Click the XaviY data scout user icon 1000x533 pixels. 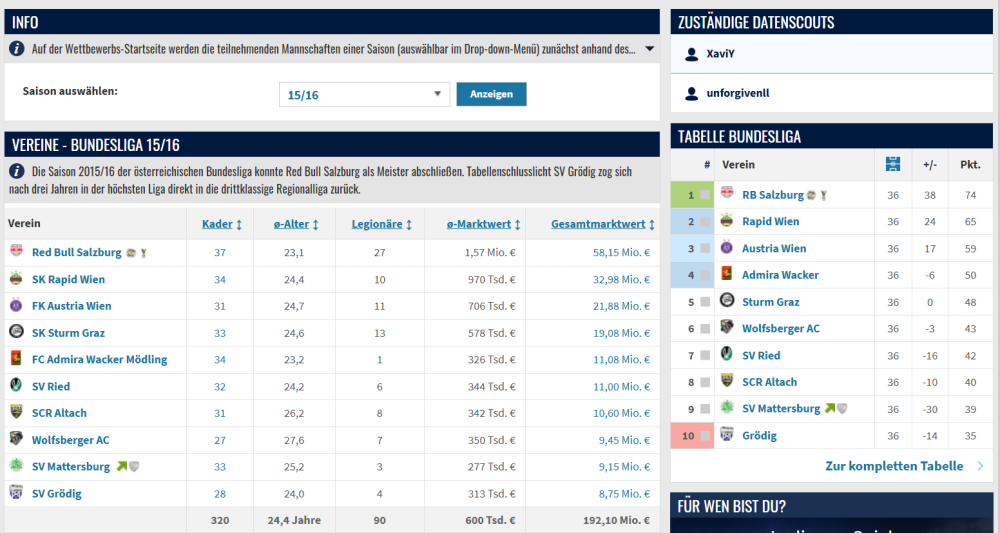click(x=691, y=54)
